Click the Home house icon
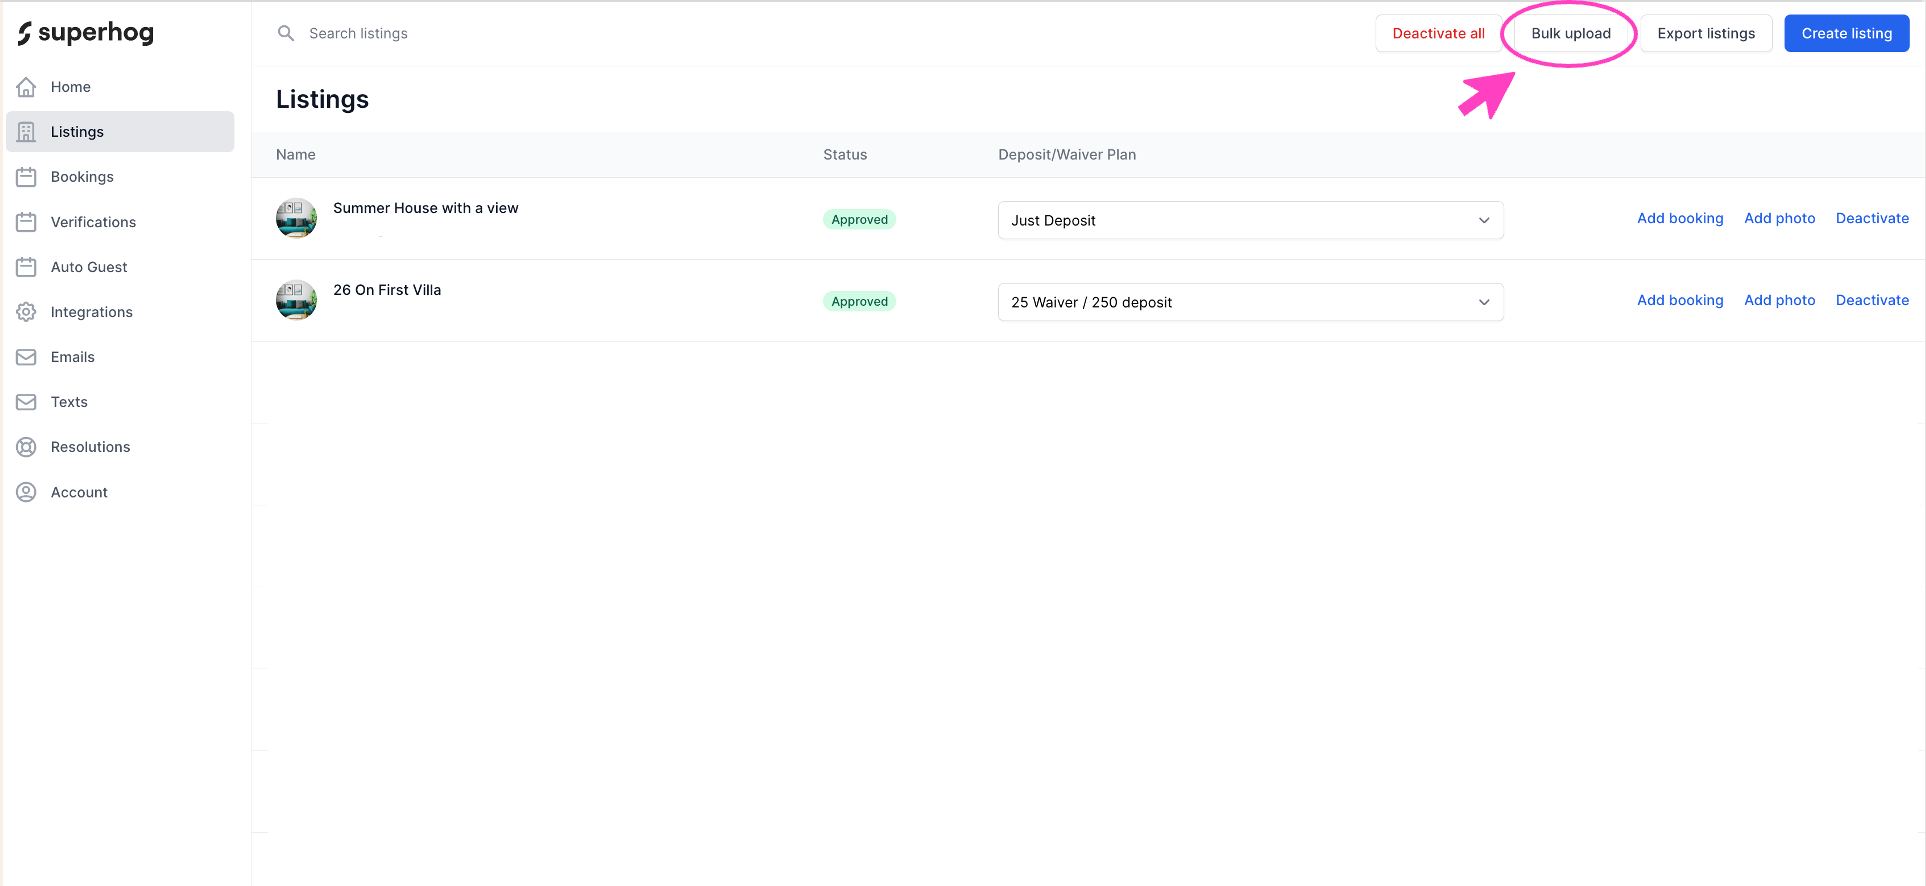The width and height of the screenshot is (1926, 886). coord(27,87)
